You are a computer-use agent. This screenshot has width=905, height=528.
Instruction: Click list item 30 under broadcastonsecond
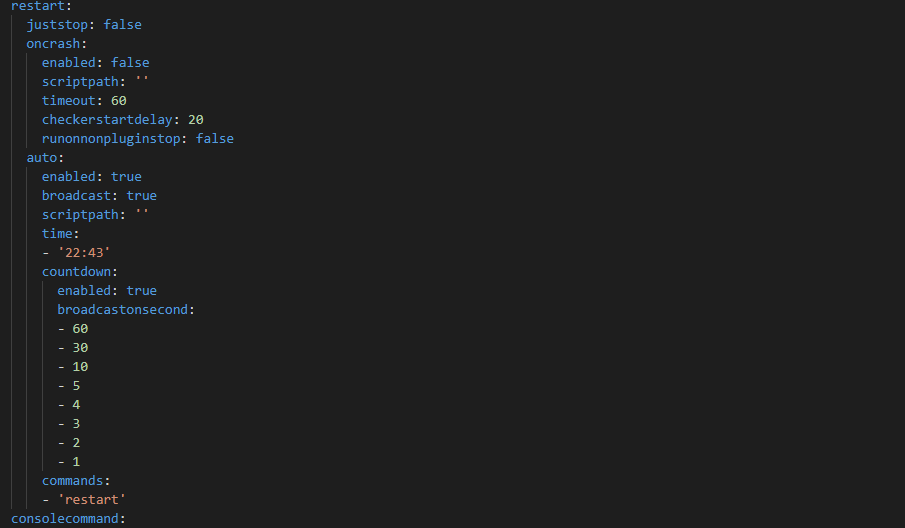pos(80,348)
